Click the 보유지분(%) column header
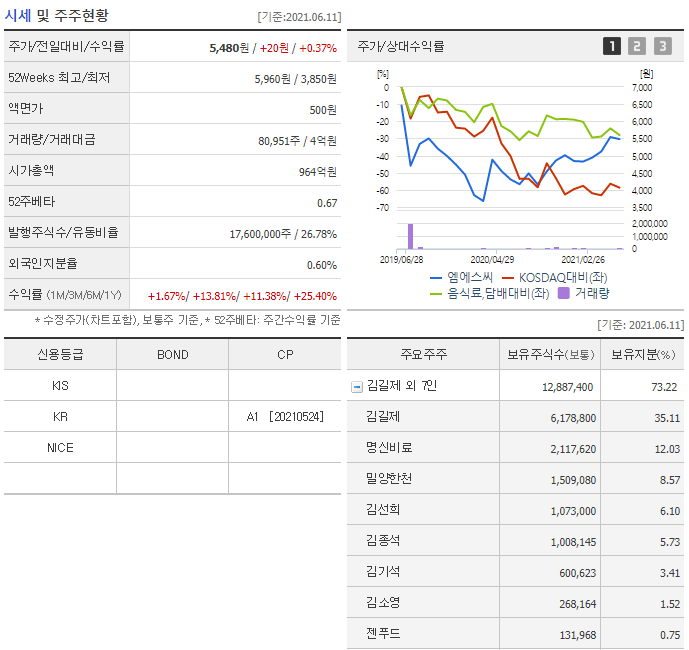 point(643,354)
